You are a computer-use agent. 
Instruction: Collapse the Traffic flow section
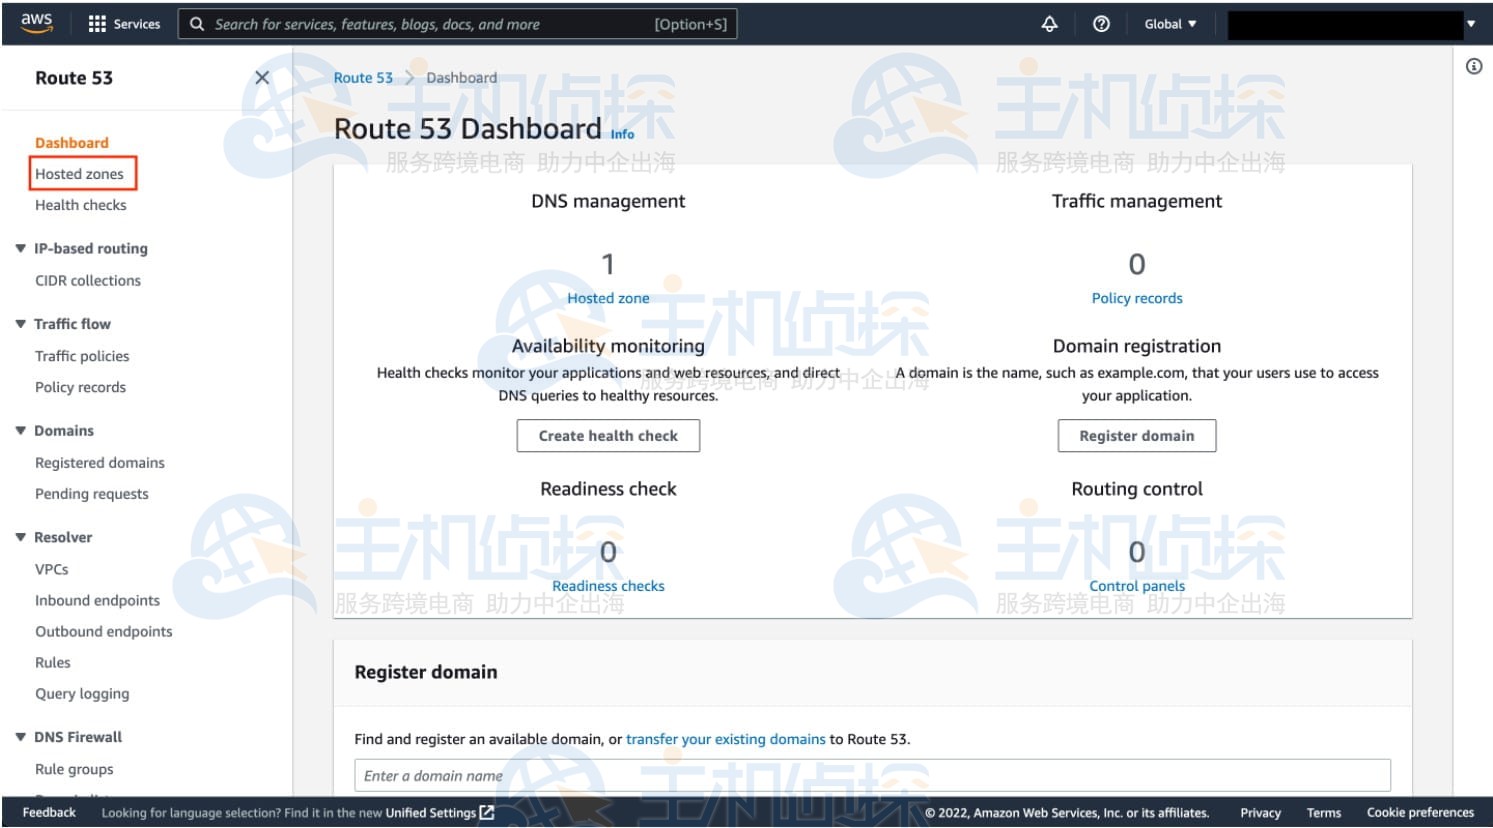tap(20, 324)
